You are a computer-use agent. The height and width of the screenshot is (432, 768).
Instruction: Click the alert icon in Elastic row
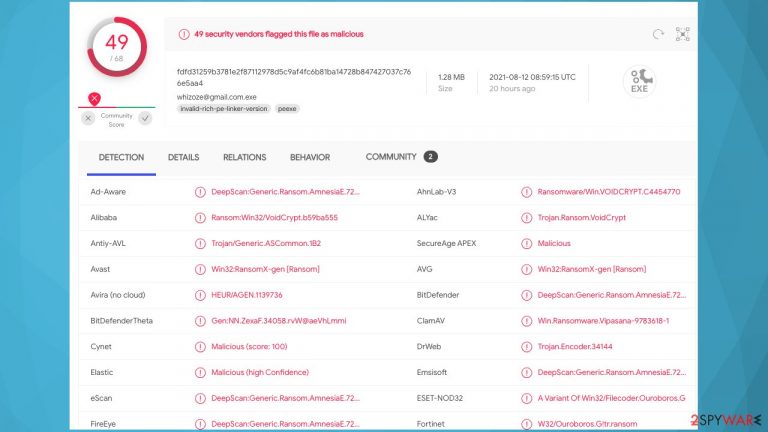200,373
